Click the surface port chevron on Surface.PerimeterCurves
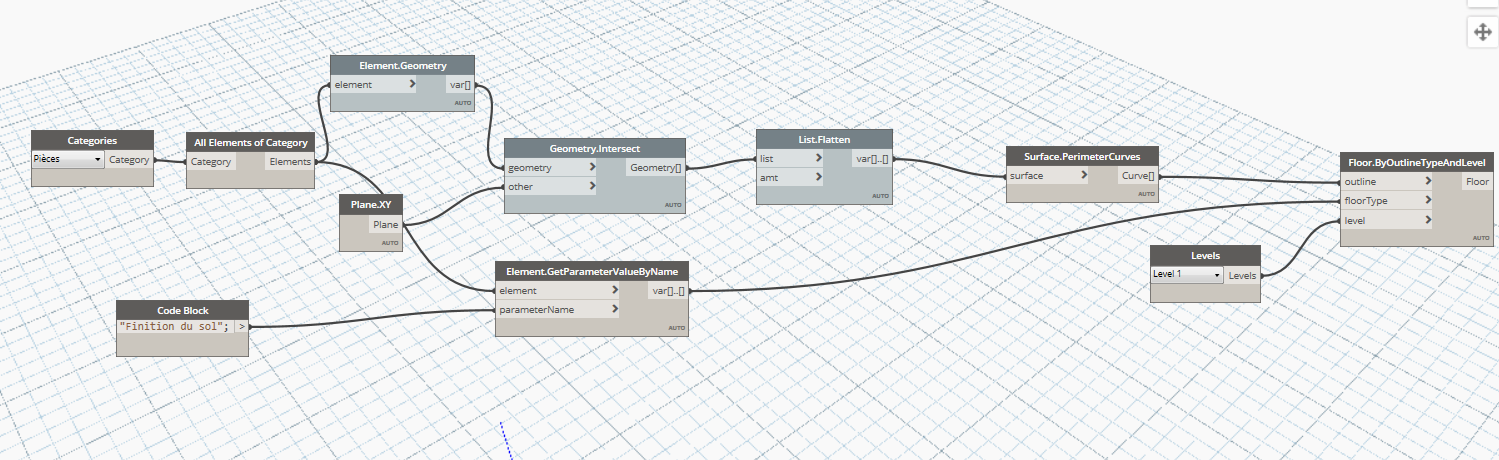1499x460 pixels. [1083, 176]
